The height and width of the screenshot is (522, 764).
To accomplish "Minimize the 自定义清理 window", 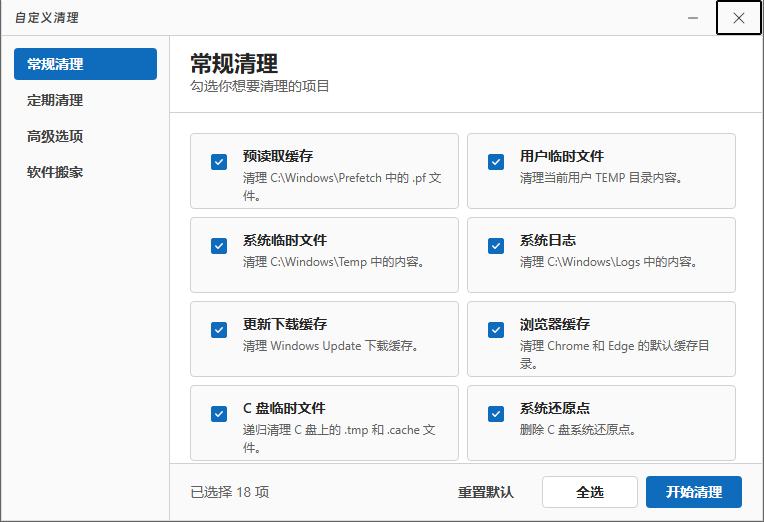I will [693, 18].
